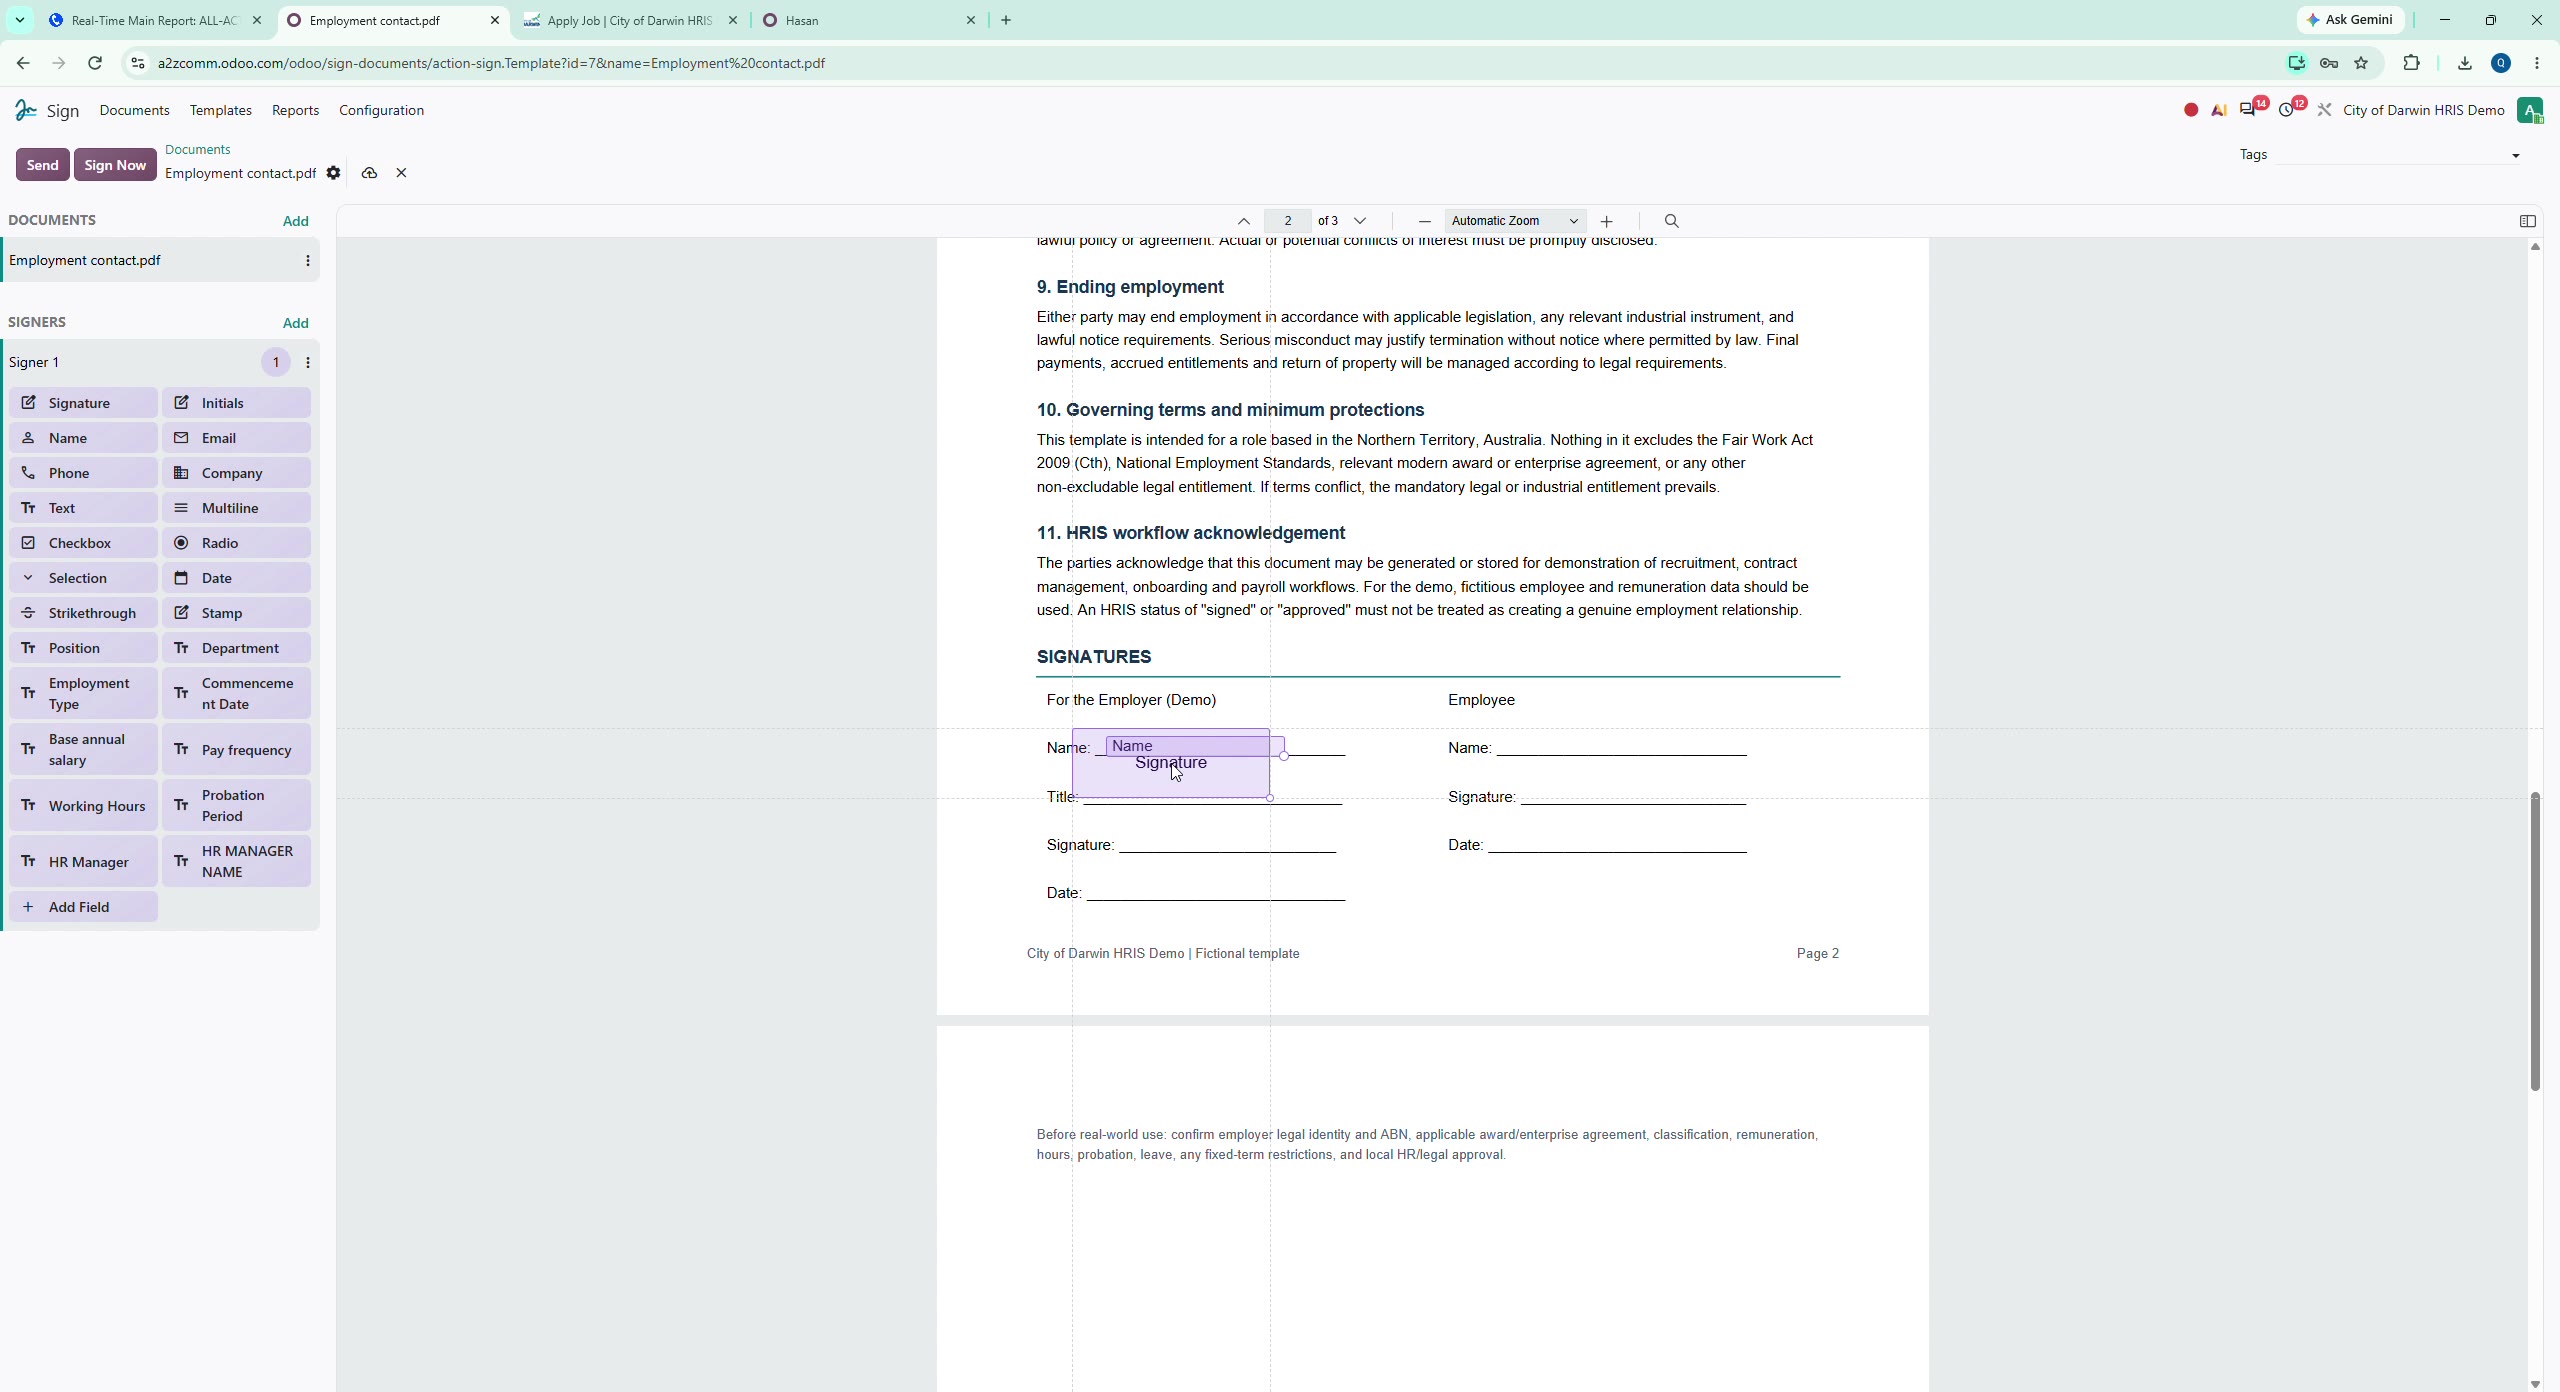Open the Configuration menu
This screenshot has height=1392, width=2560.
pyautogui.click(x=382, y=110)
